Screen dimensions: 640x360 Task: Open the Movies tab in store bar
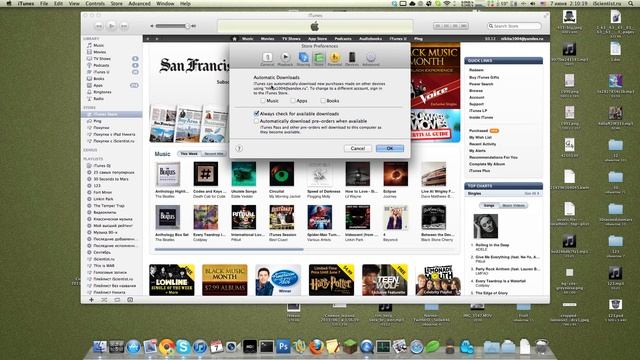(267, 39)
